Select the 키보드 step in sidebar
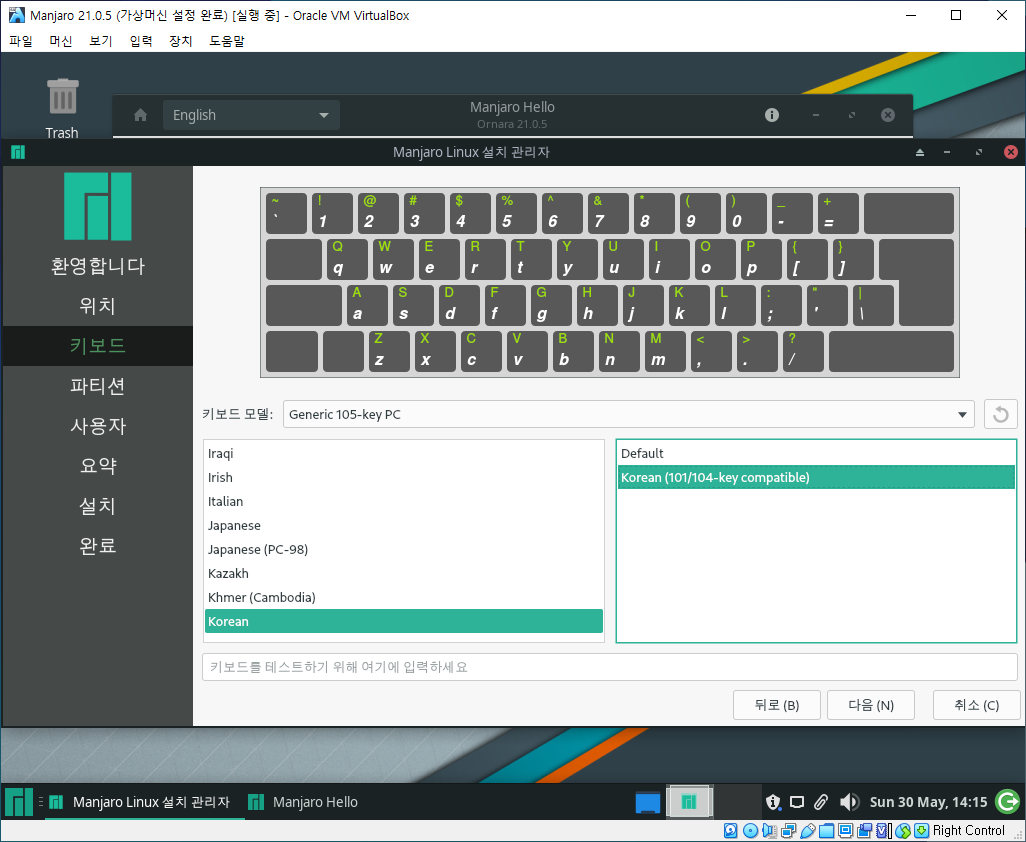The height and width of the screenshot is (842, 1026). [97, 345]
